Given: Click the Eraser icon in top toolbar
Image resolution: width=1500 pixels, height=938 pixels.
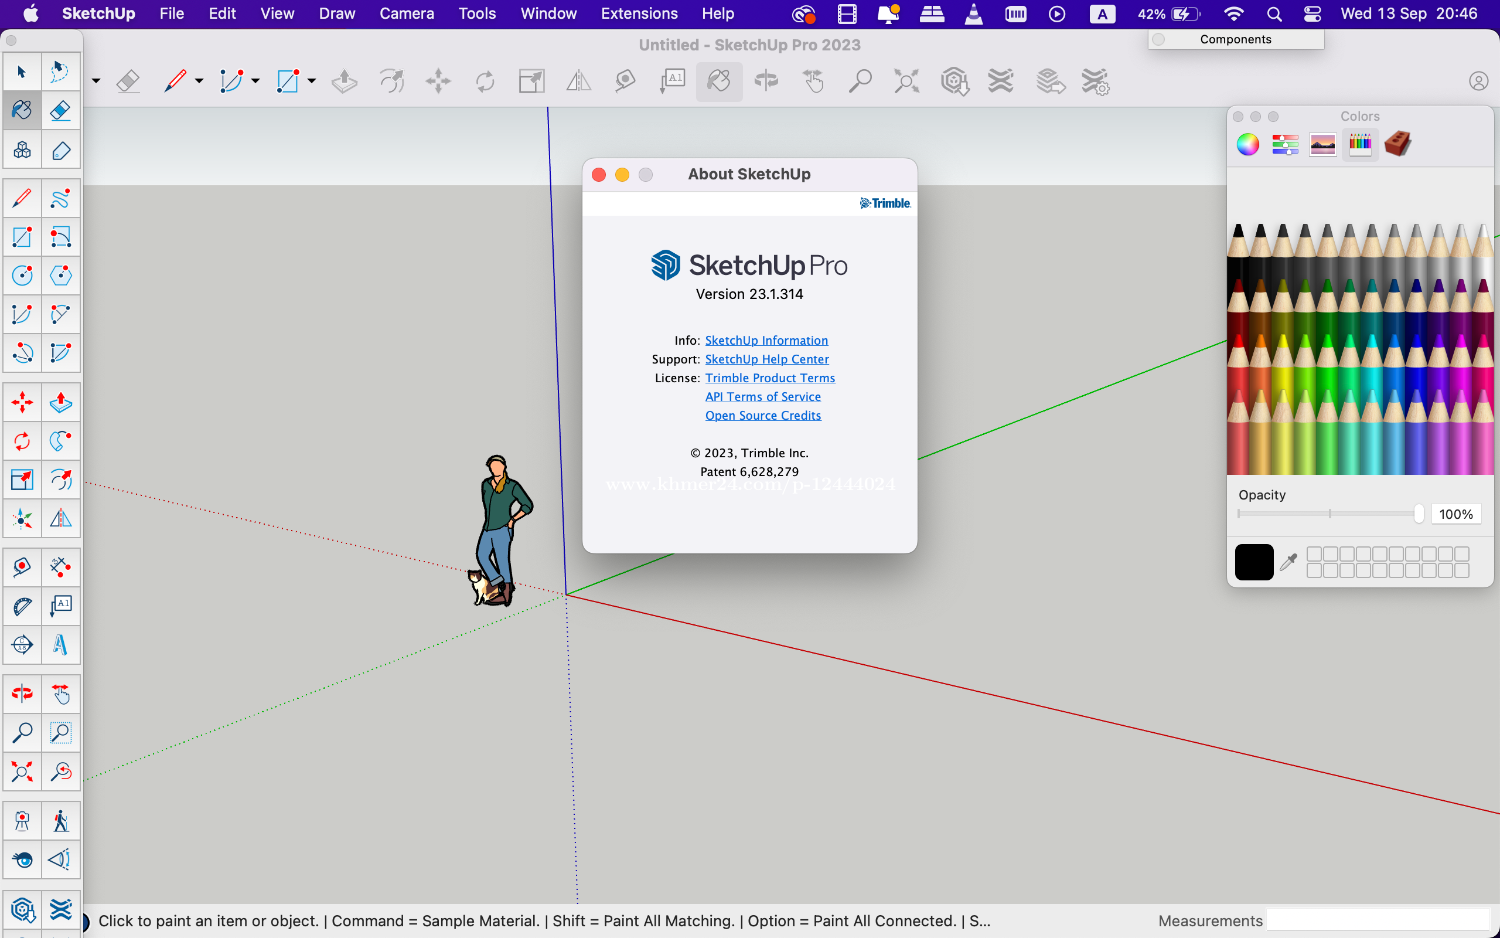Looking at the screenshot, I should [128, 81].
